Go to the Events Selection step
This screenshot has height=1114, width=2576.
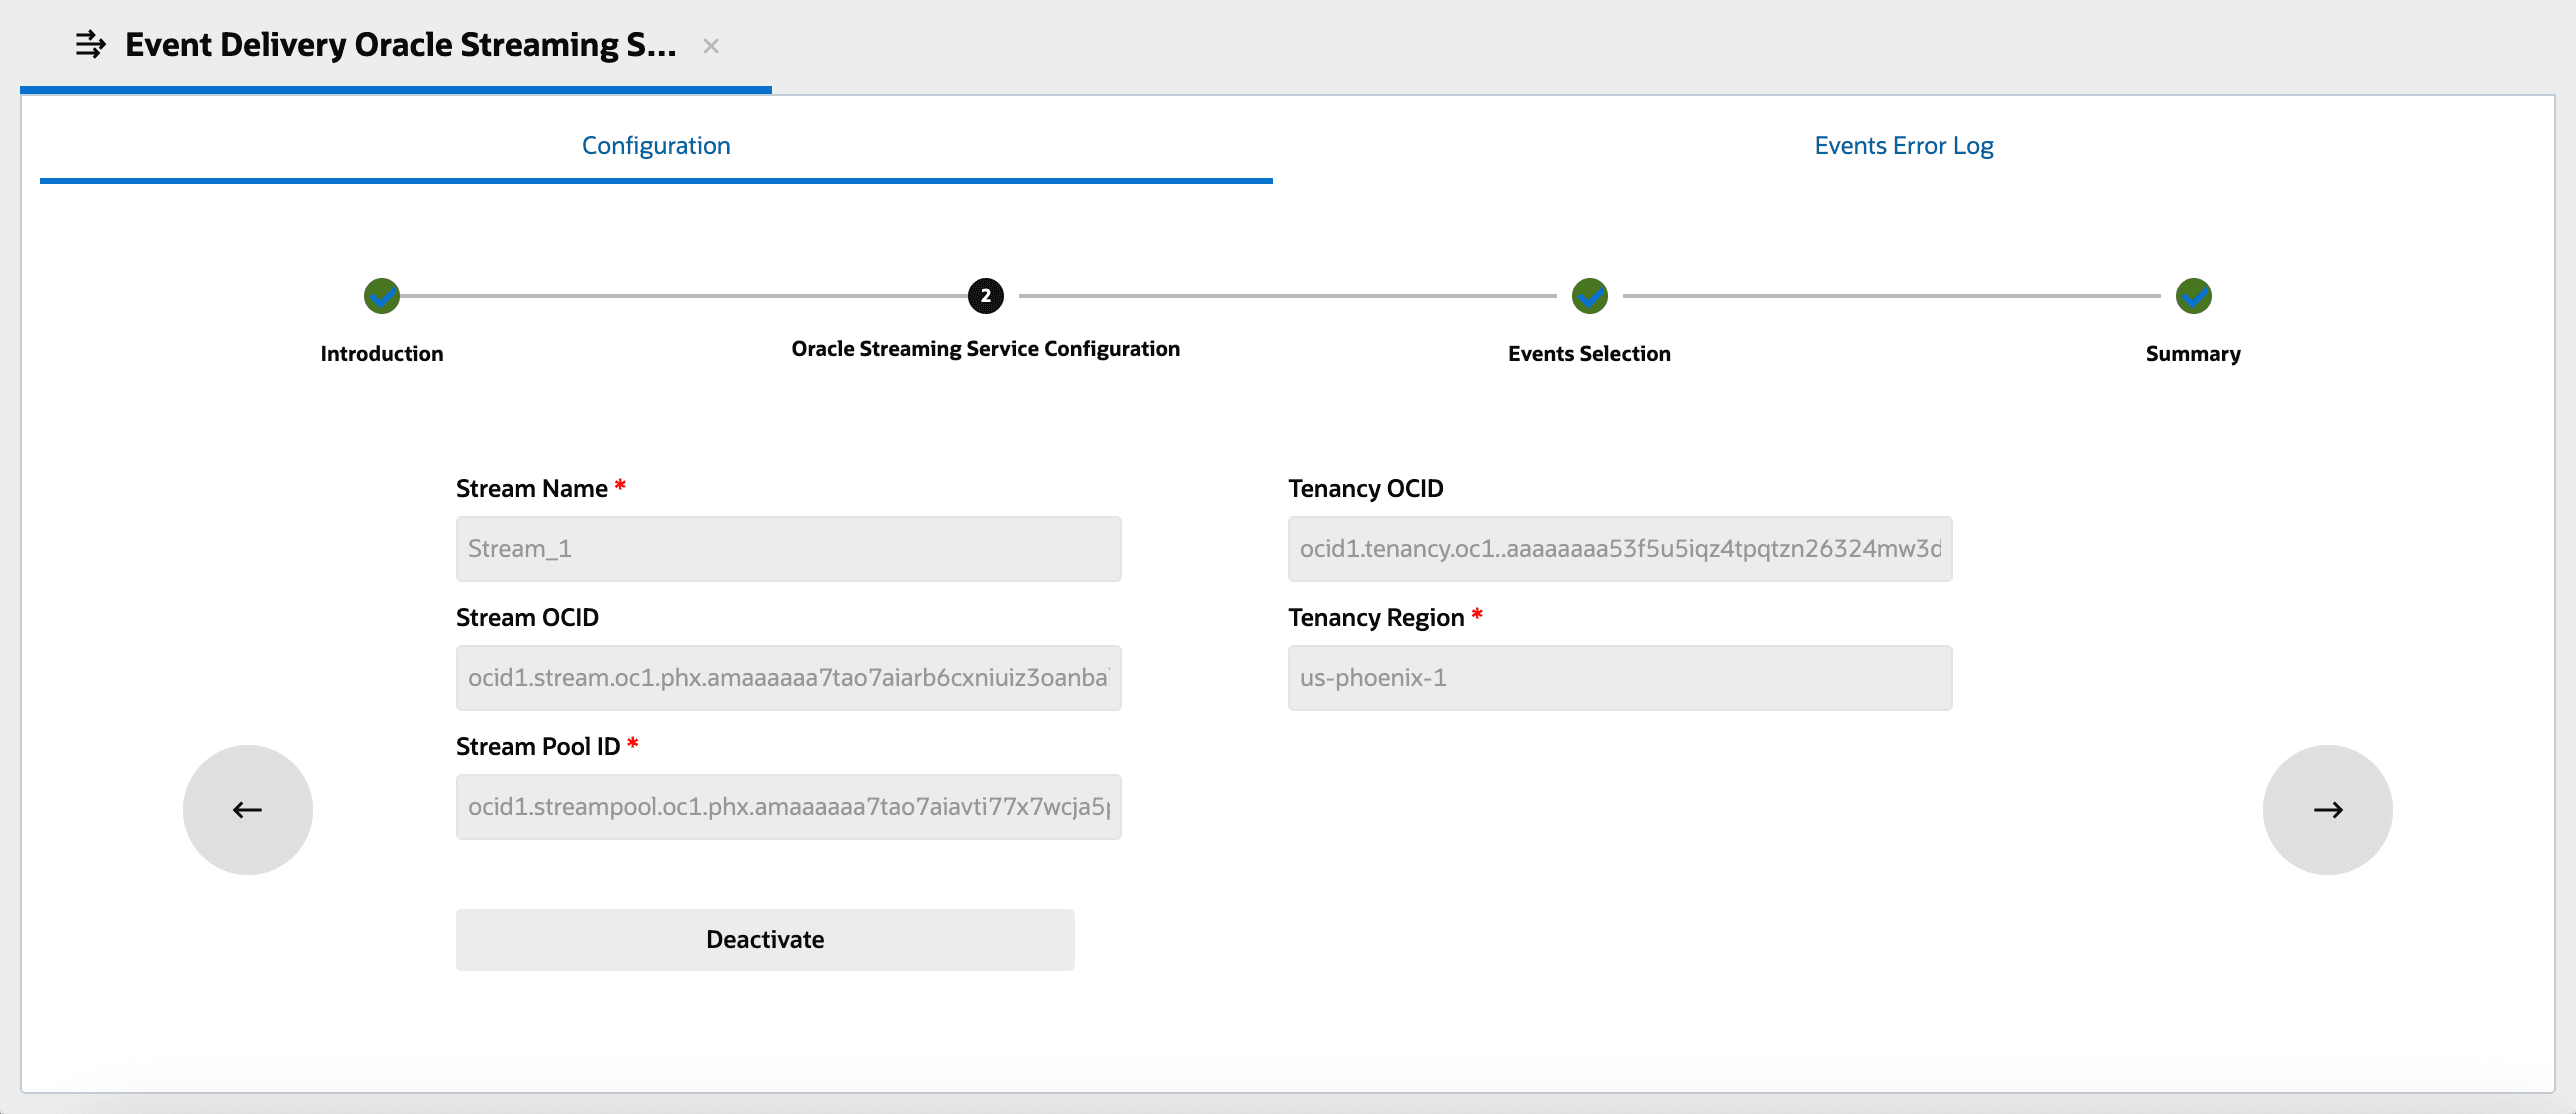pos(1589,353)
